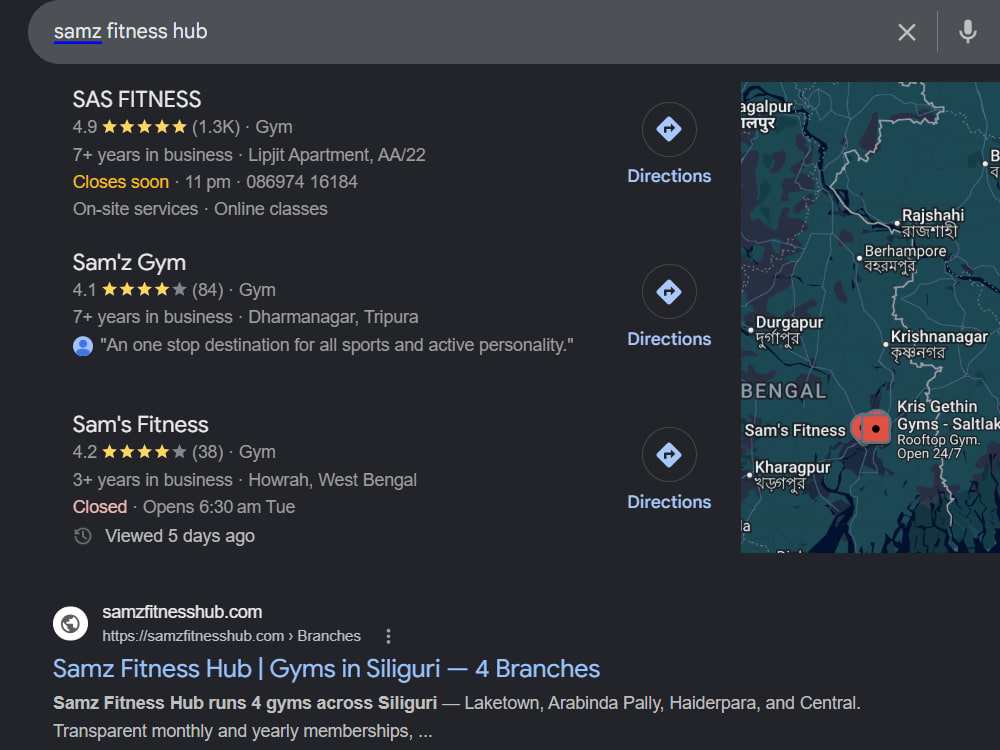The height and width of the screenshot is (750, 1000).
Task: Click the history icon next to Viewed 5 days ago
Action: tap(83, 536)
